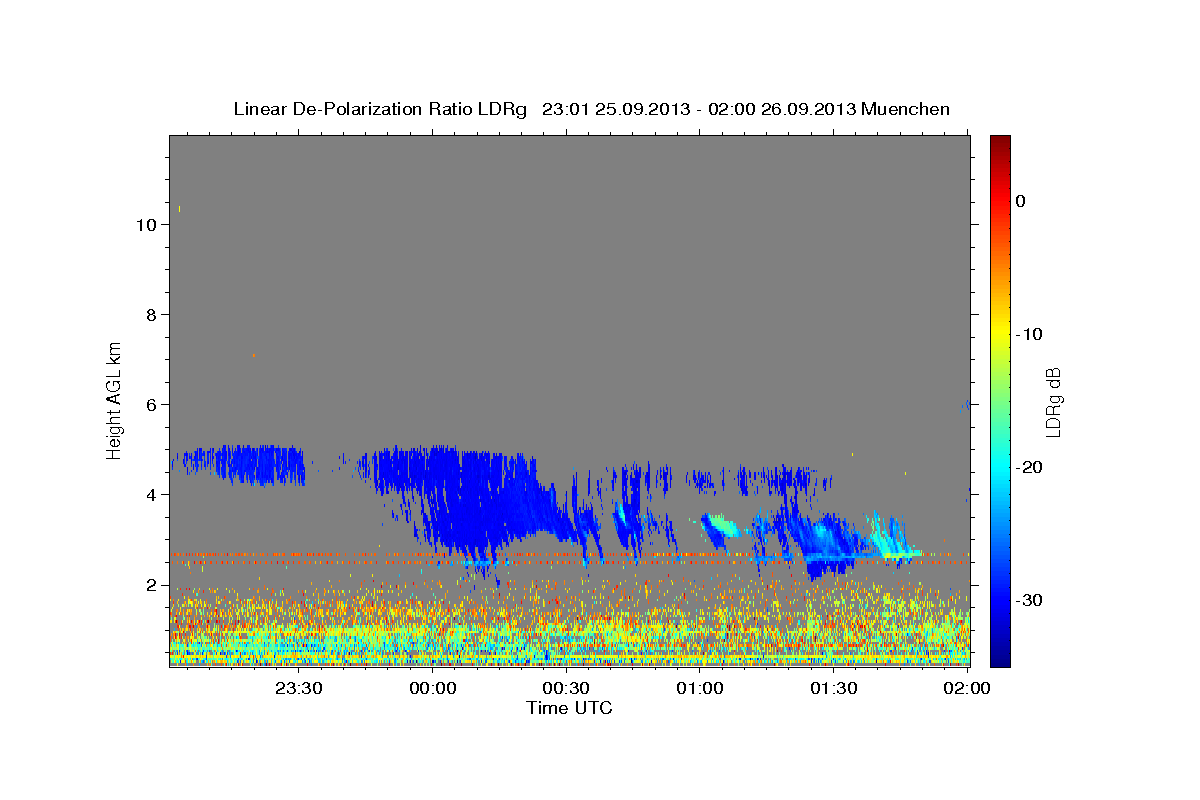
Task: Click the height tick label '2'
Action: (x=150, y=585)
